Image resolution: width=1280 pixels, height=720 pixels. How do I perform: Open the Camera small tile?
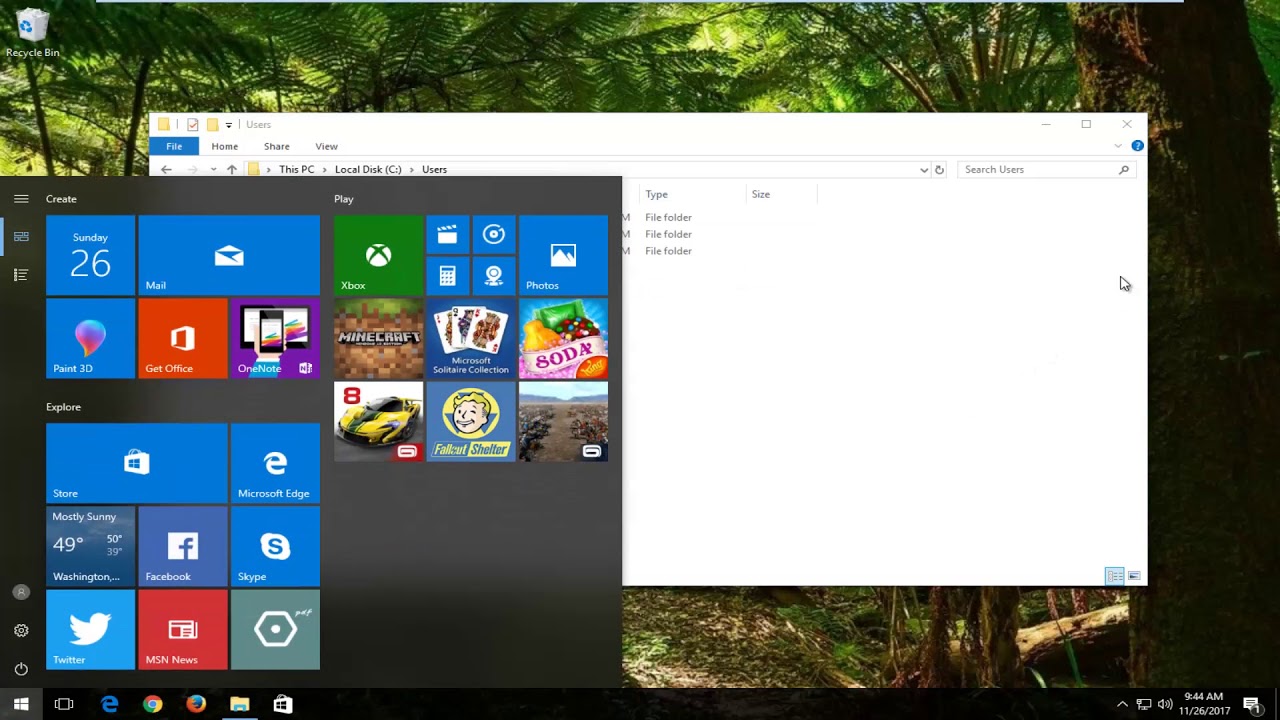[494, 276]
